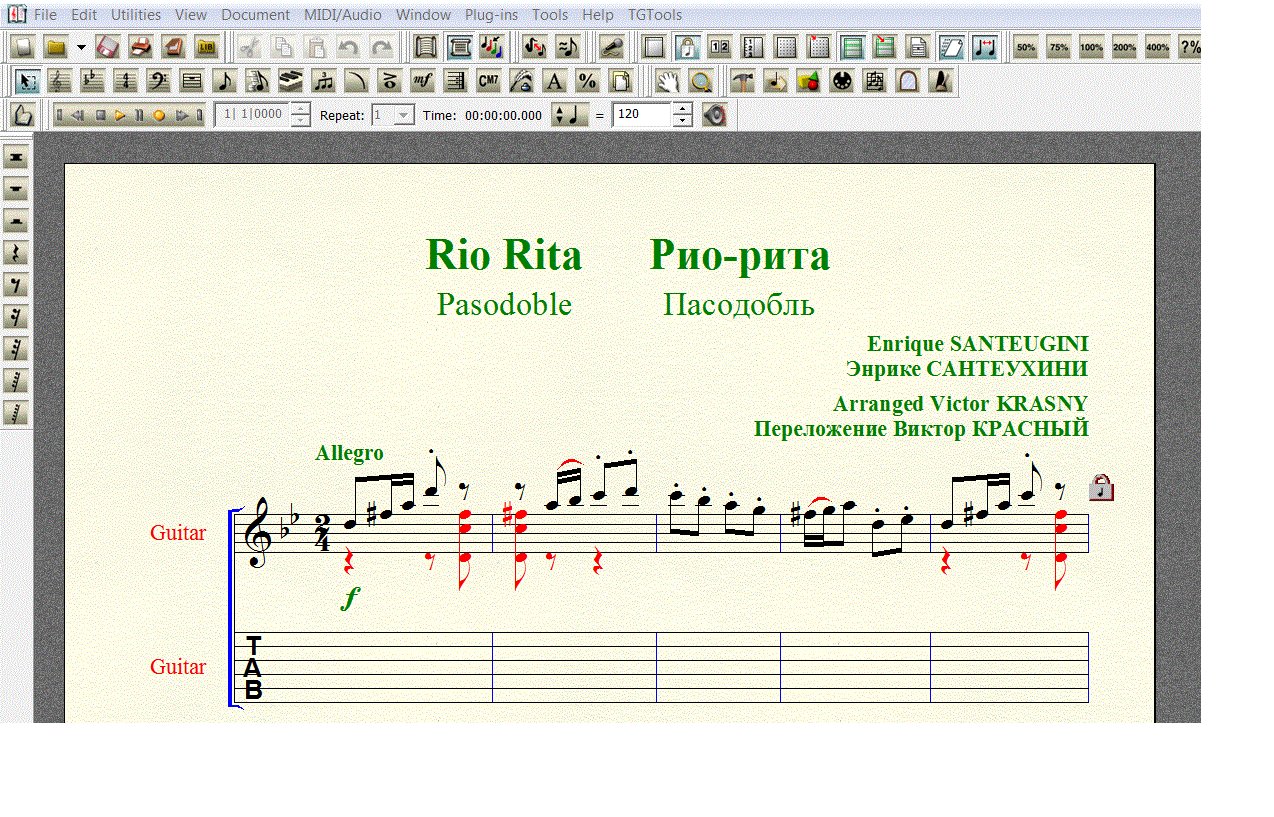
Task: Click the microphone icon
Action: tap(611, 47)
